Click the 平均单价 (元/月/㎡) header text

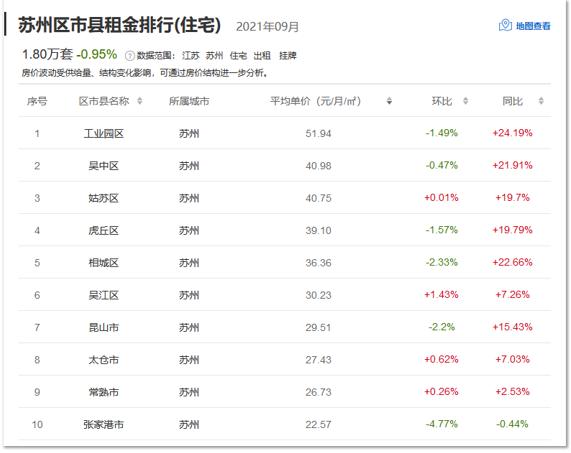[x=315, y=101]
